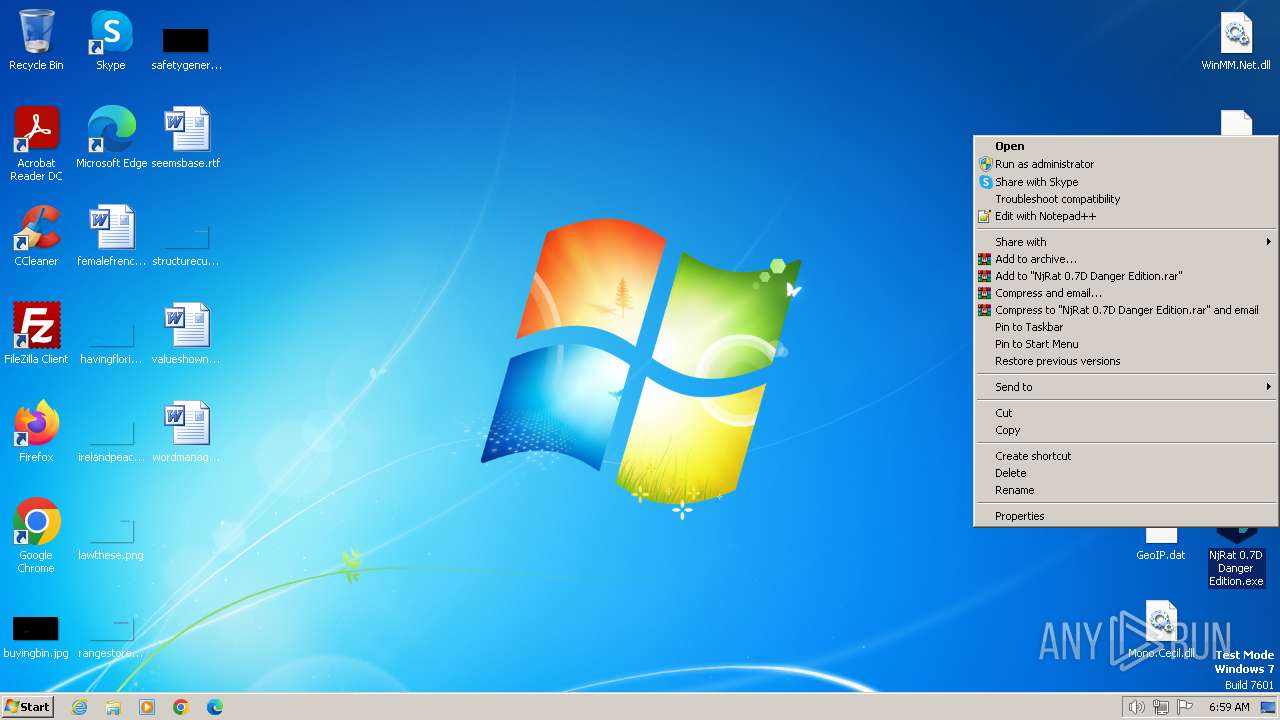Open the CCleaner desktop shortcut
The image size is (1280, 720).
[x=36, y=236]
